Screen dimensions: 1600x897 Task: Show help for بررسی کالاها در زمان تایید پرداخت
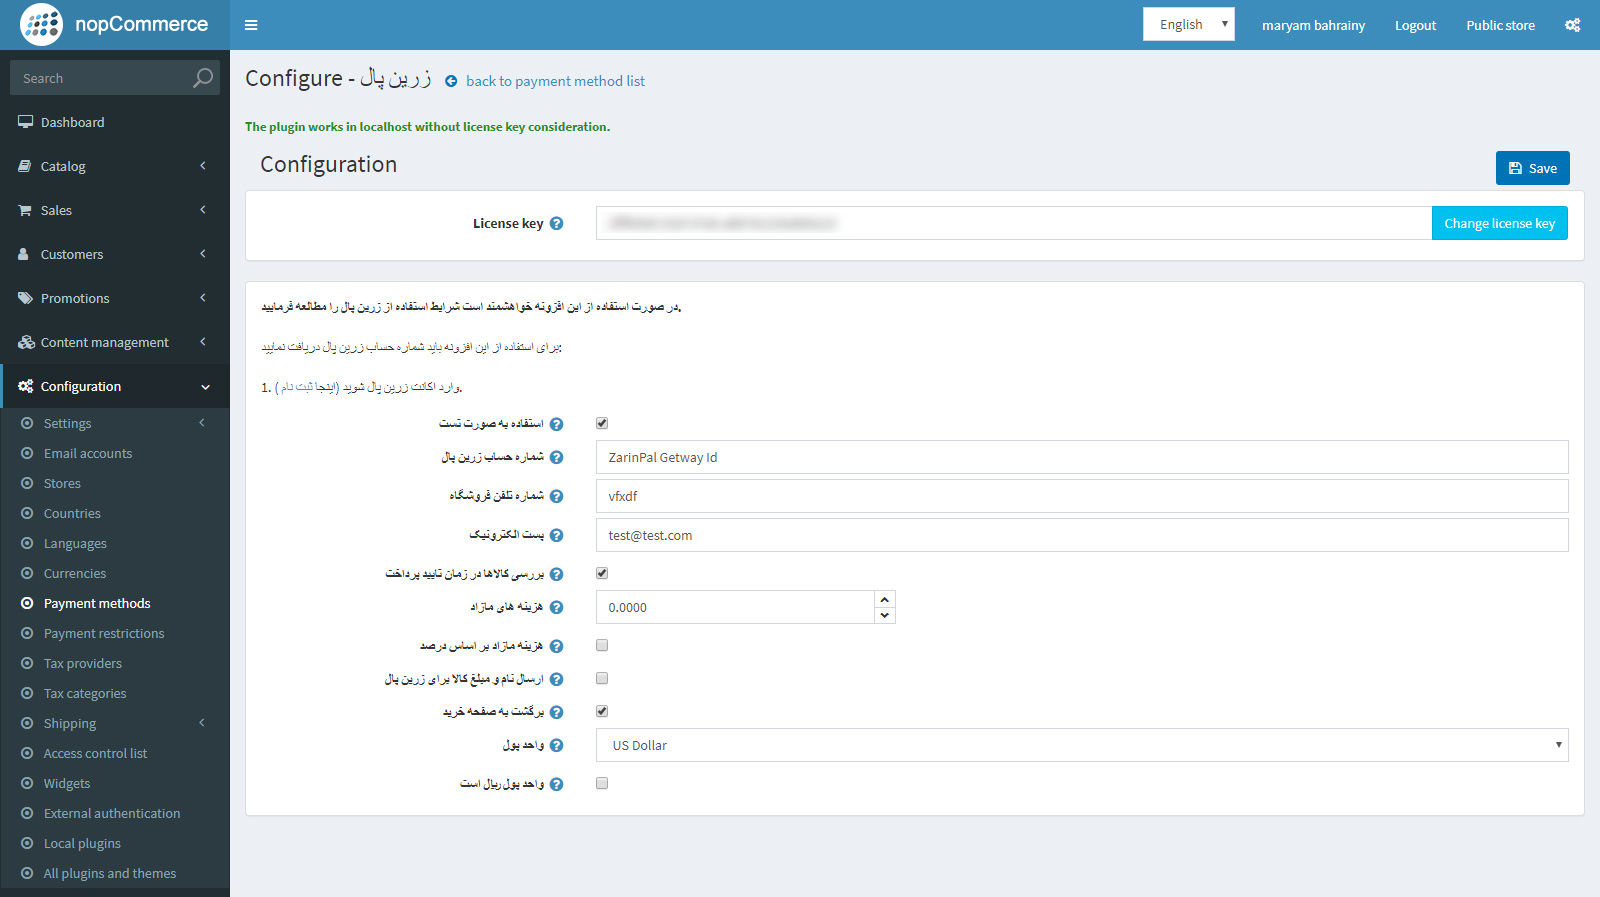click(x=556, y=574)
